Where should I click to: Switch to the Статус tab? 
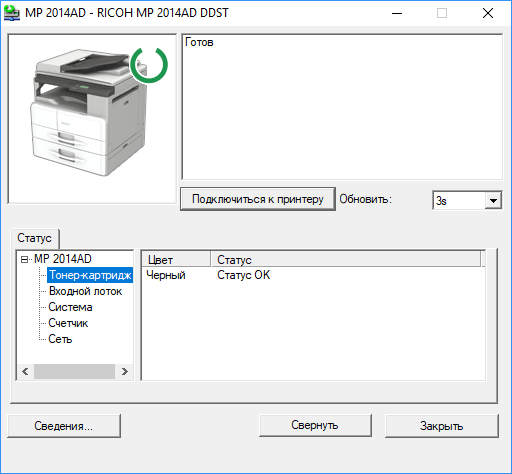coord(35,238)
